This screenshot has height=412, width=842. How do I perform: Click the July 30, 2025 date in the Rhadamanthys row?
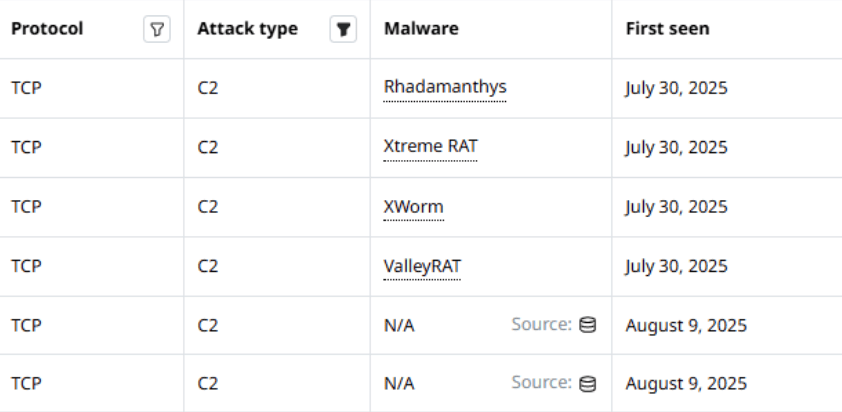[676, 88]
